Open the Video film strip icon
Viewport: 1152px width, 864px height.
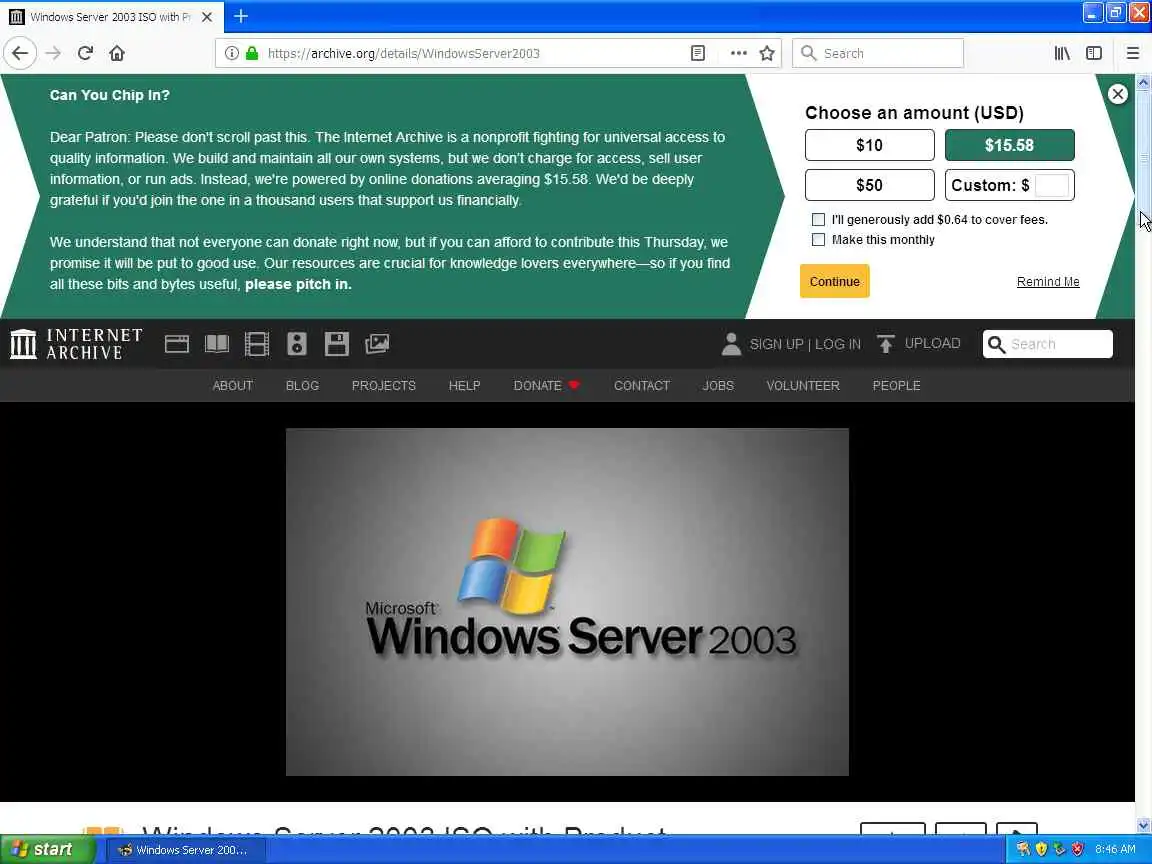pyautogui.click(x=256, y=344)
